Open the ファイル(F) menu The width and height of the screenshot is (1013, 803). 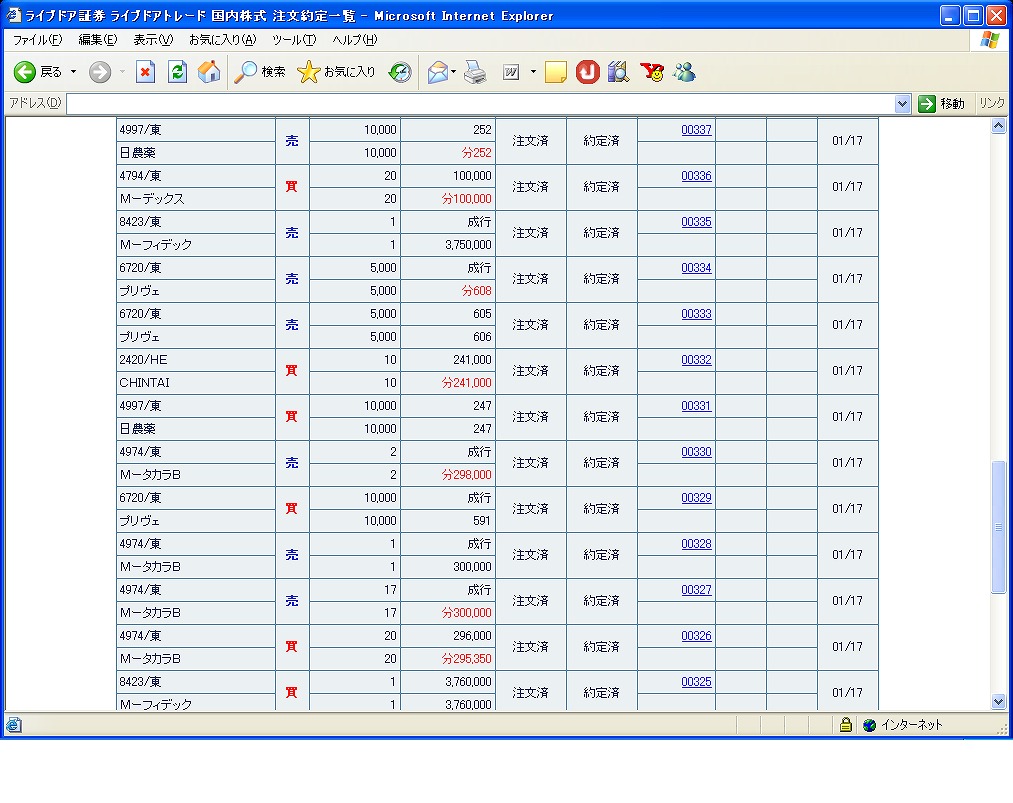tap(37, 40)
